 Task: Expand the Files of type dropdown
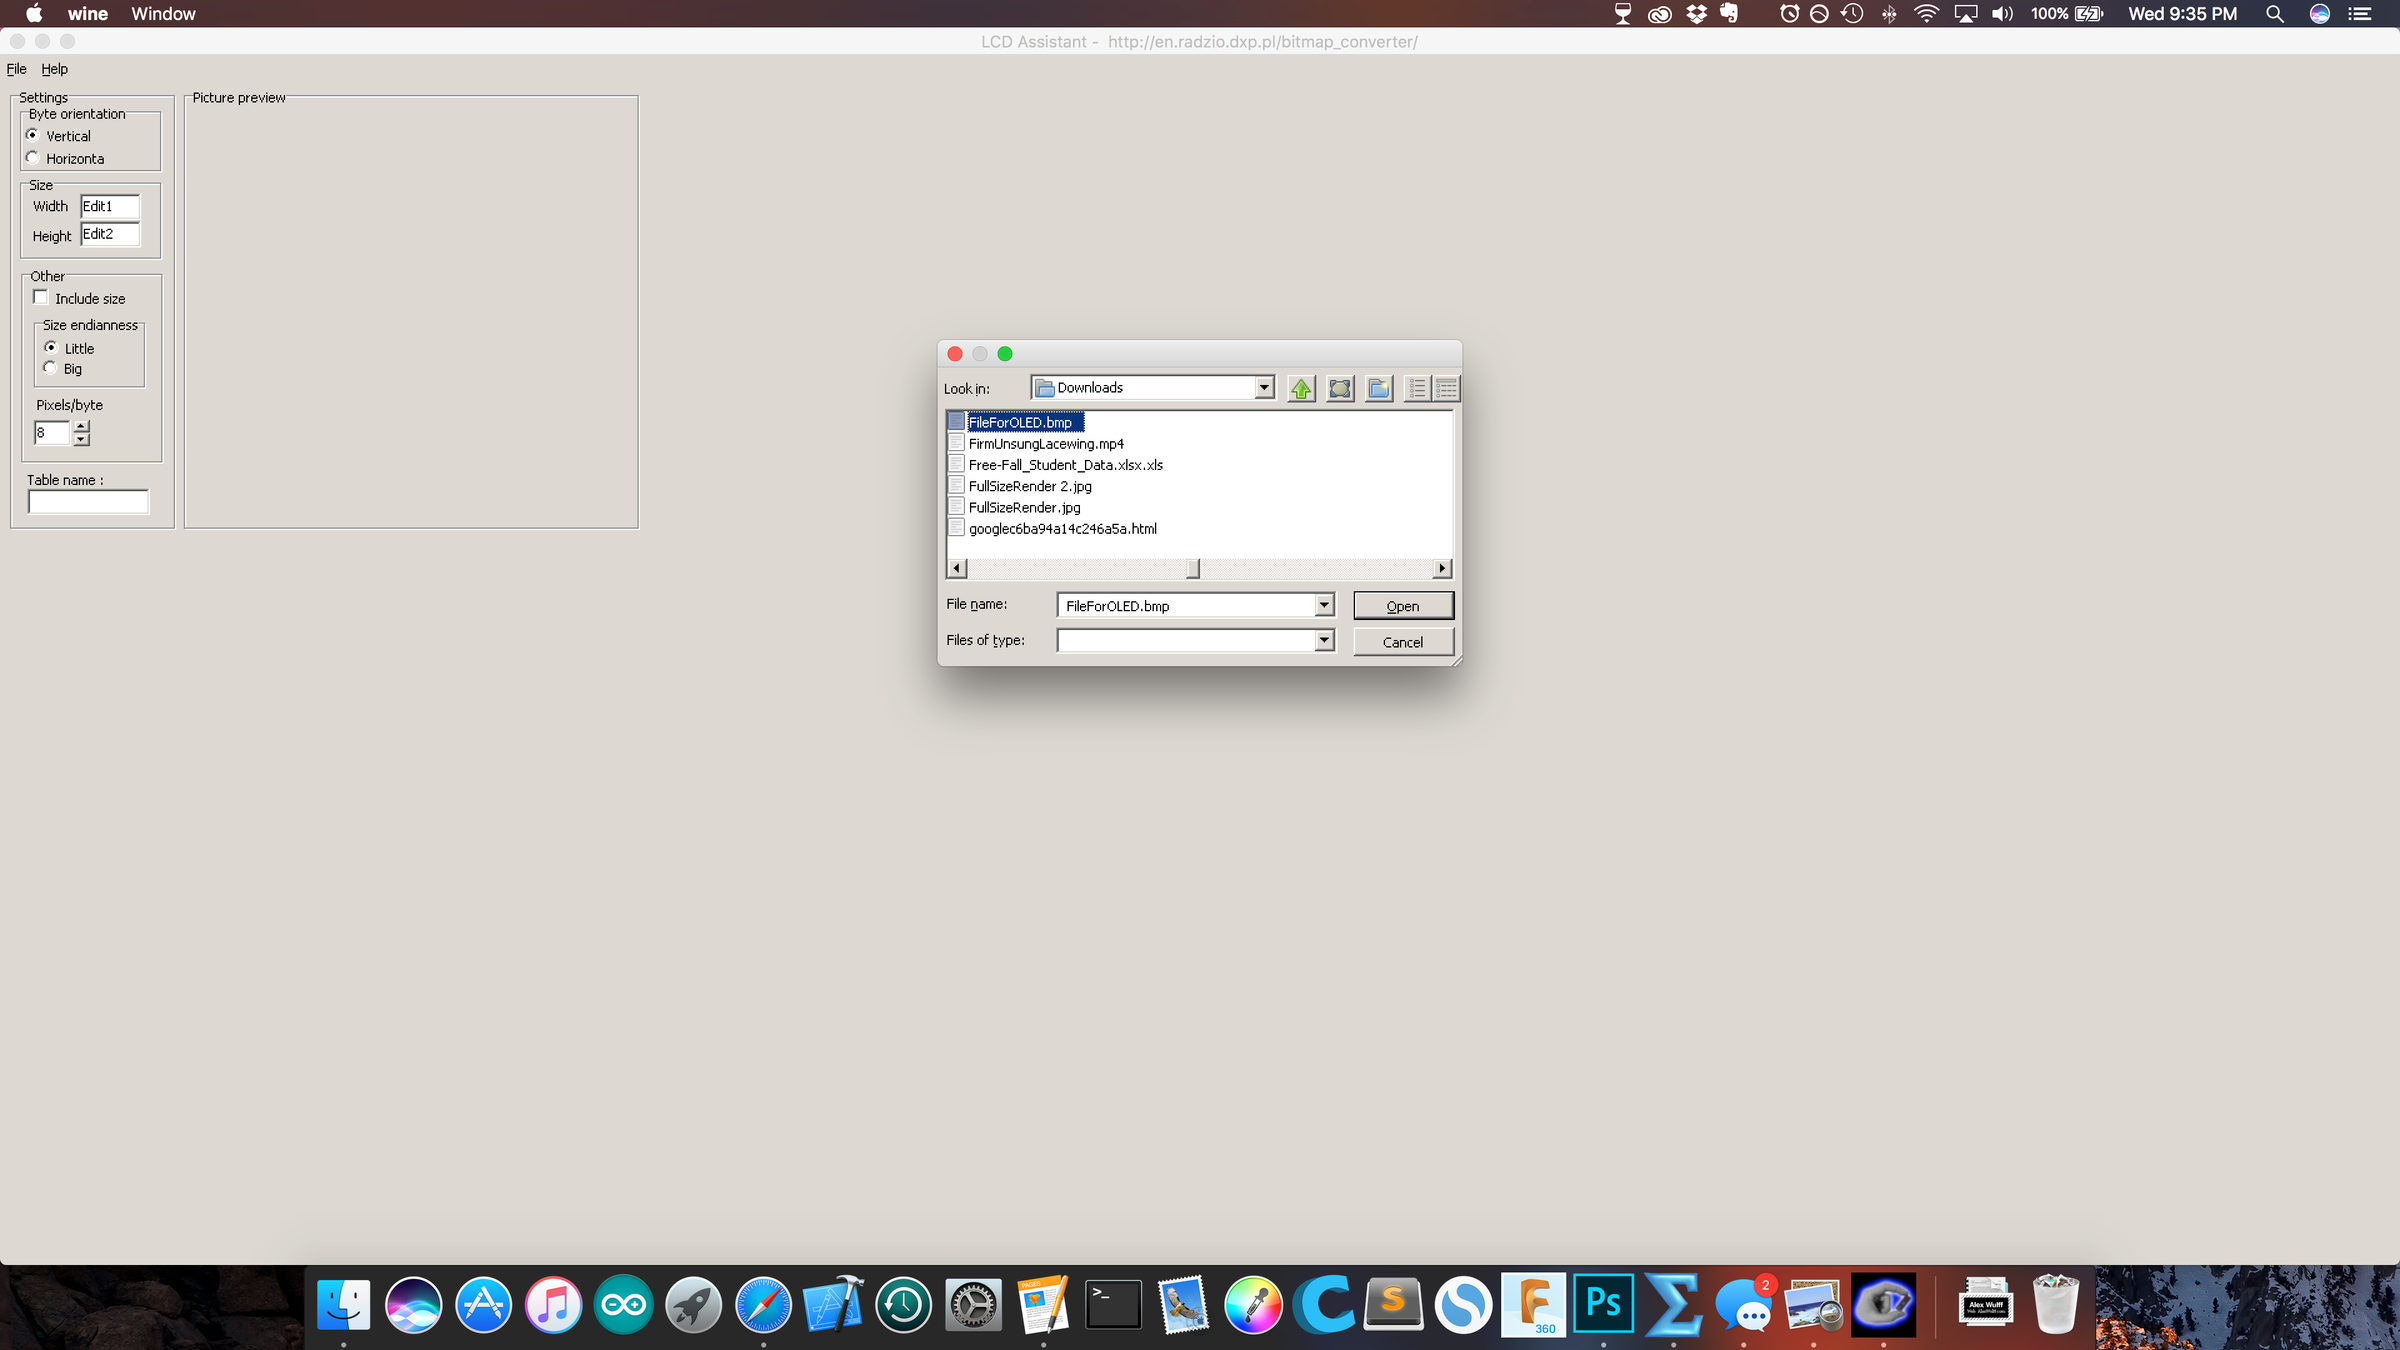pyautogui.click(x=1324, y=640)
